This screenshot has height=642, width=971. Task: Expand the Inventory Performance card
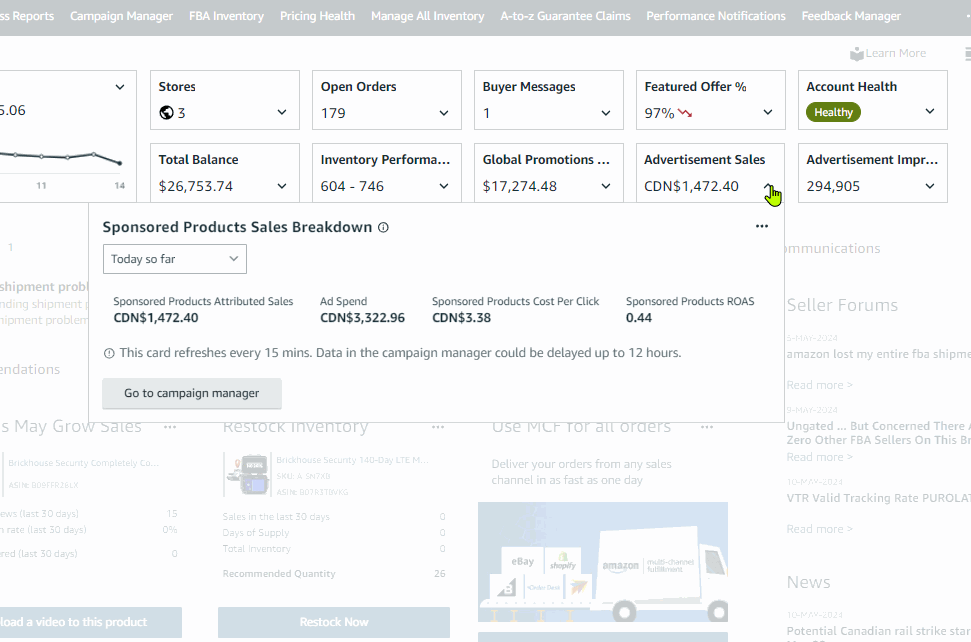(444, 186)
